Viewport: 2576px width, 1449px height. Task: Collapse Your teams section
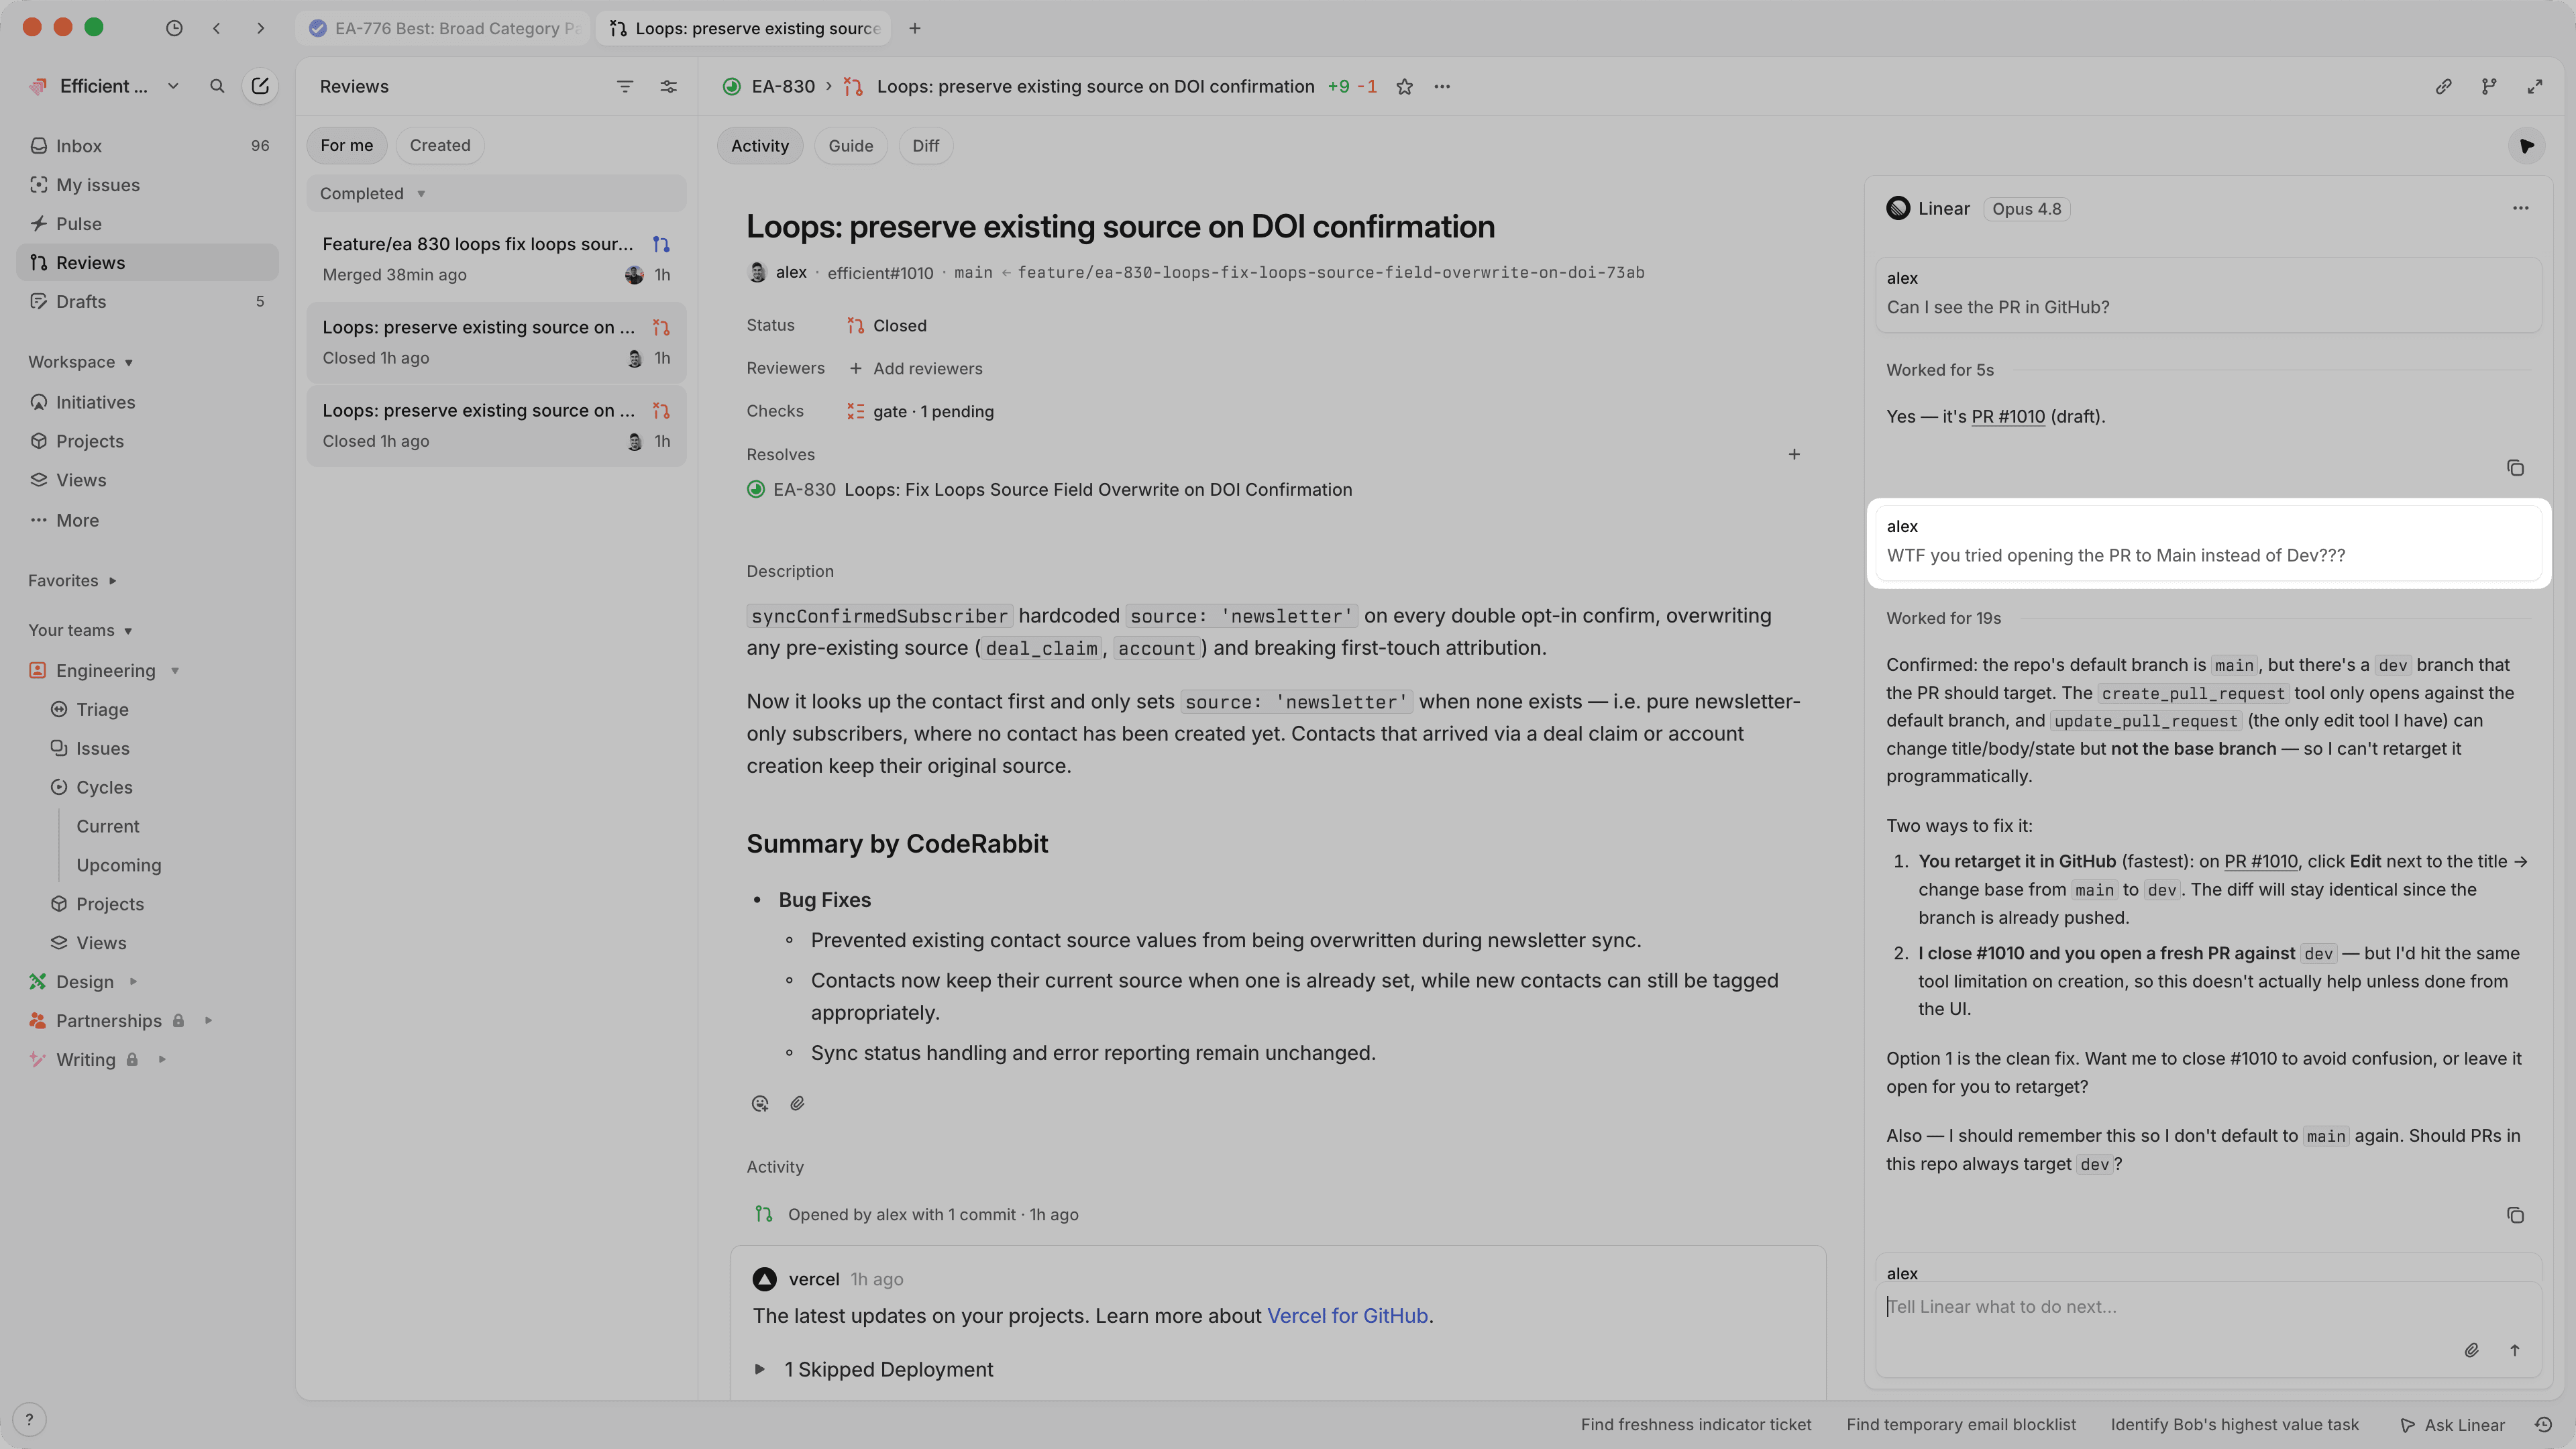tap(81, 630)
